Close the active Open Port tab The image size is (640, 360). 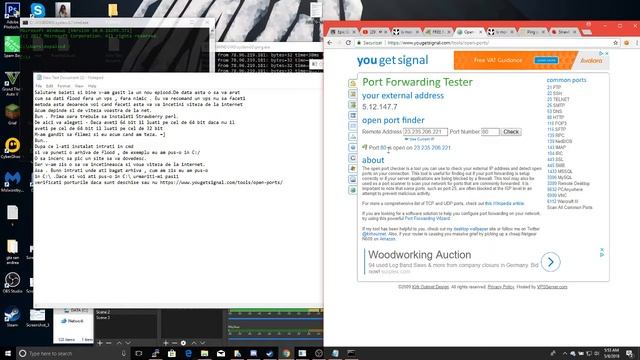pos(480,32)
